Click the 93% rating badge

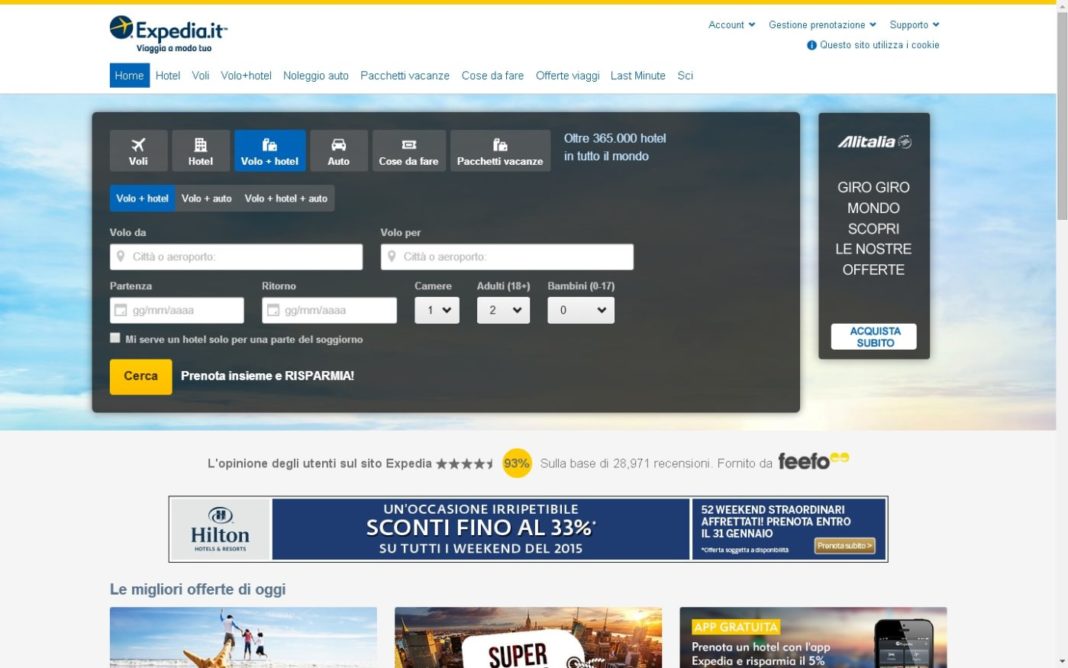point(516,463)
